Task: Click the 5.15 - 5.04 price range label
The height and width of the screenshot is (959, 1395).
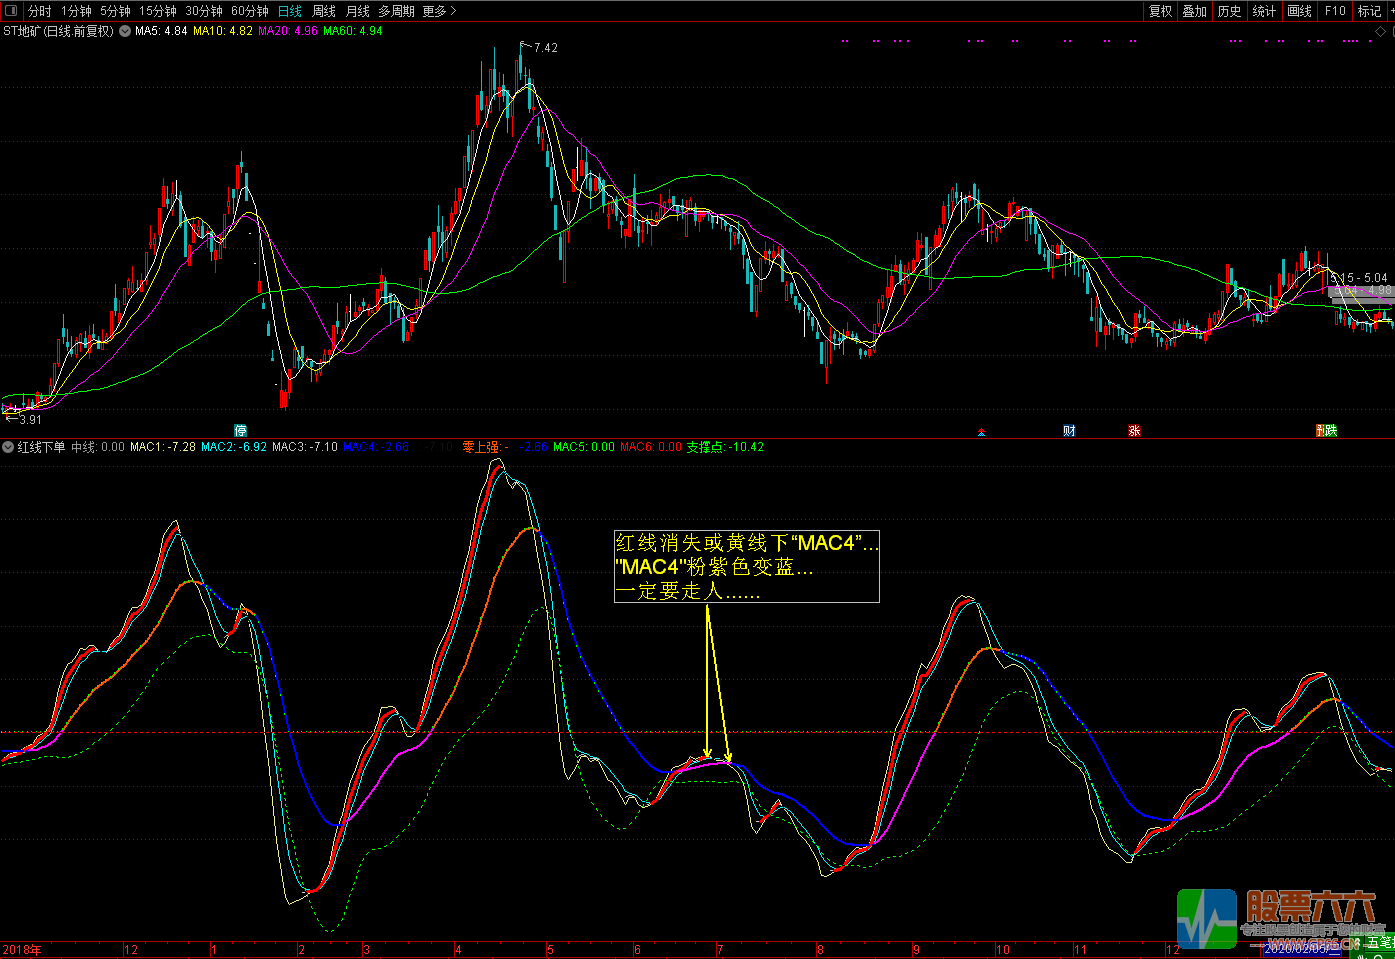Action: click(1360, 278)
